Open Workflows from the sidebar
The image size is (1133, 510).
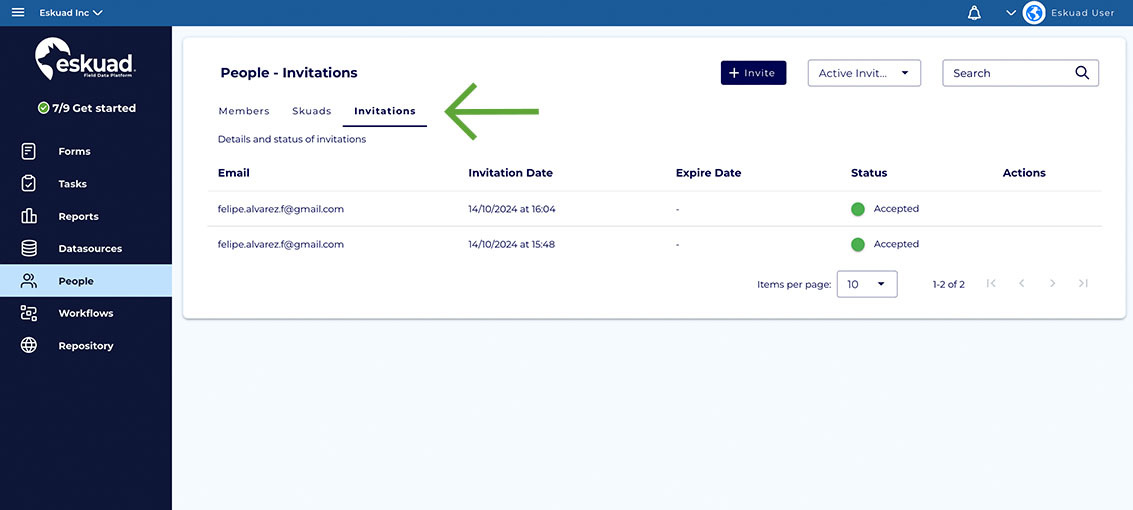(x=85, y=313)
